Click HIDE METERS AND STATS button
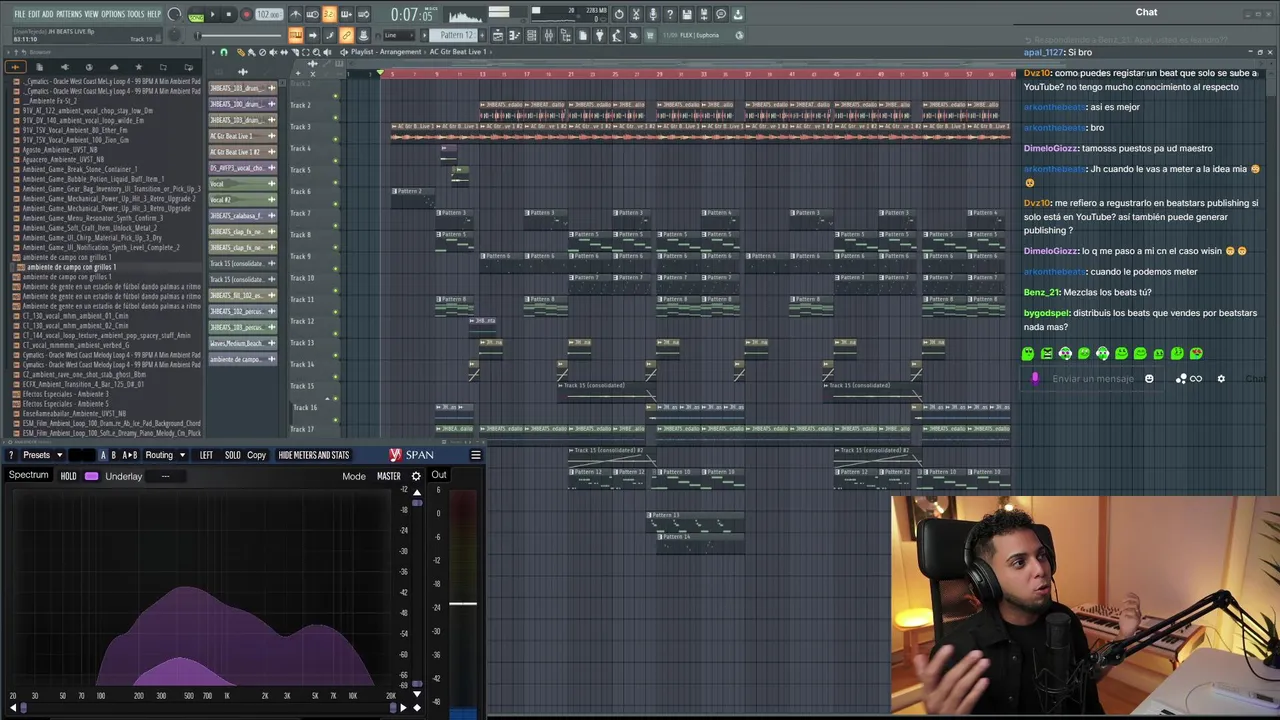 [314, 455]
